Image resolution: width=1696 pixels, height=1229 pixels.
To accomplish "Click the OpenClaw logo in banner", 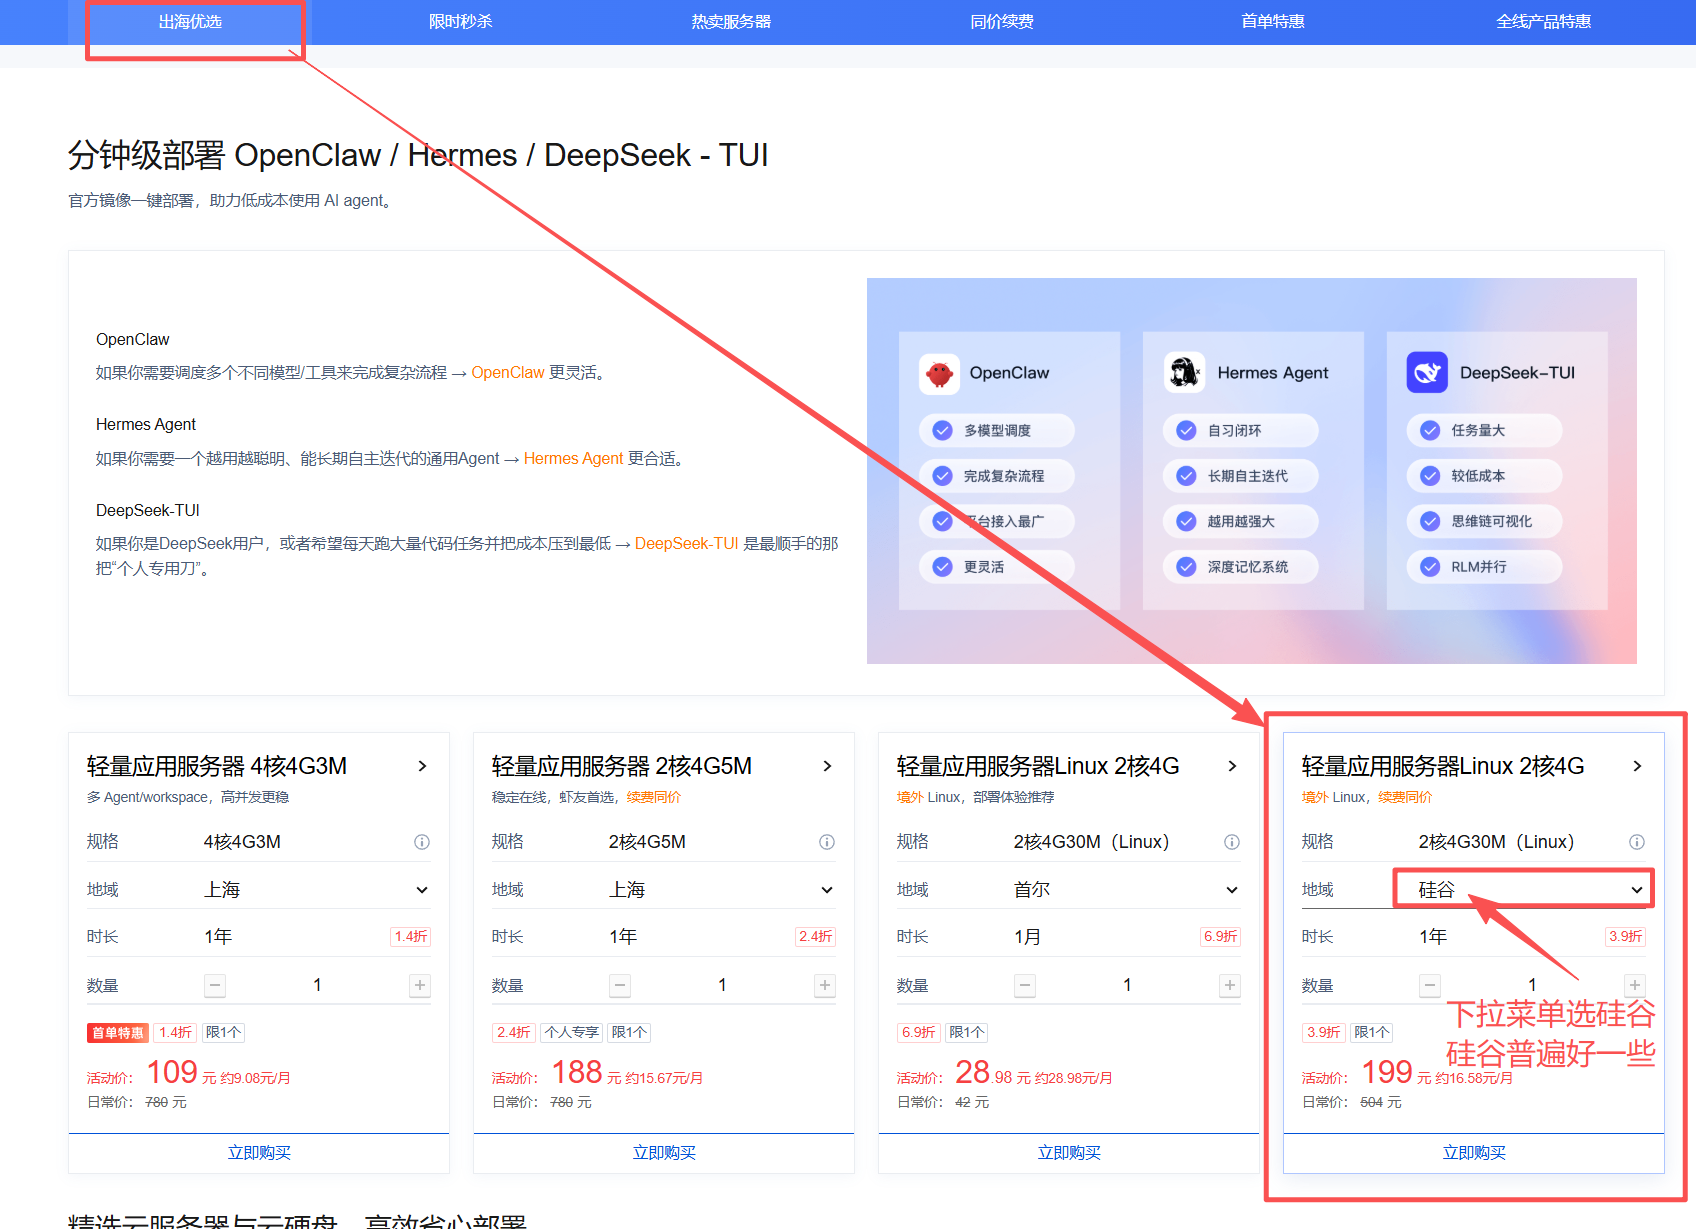I will click(x=939, y=374).
